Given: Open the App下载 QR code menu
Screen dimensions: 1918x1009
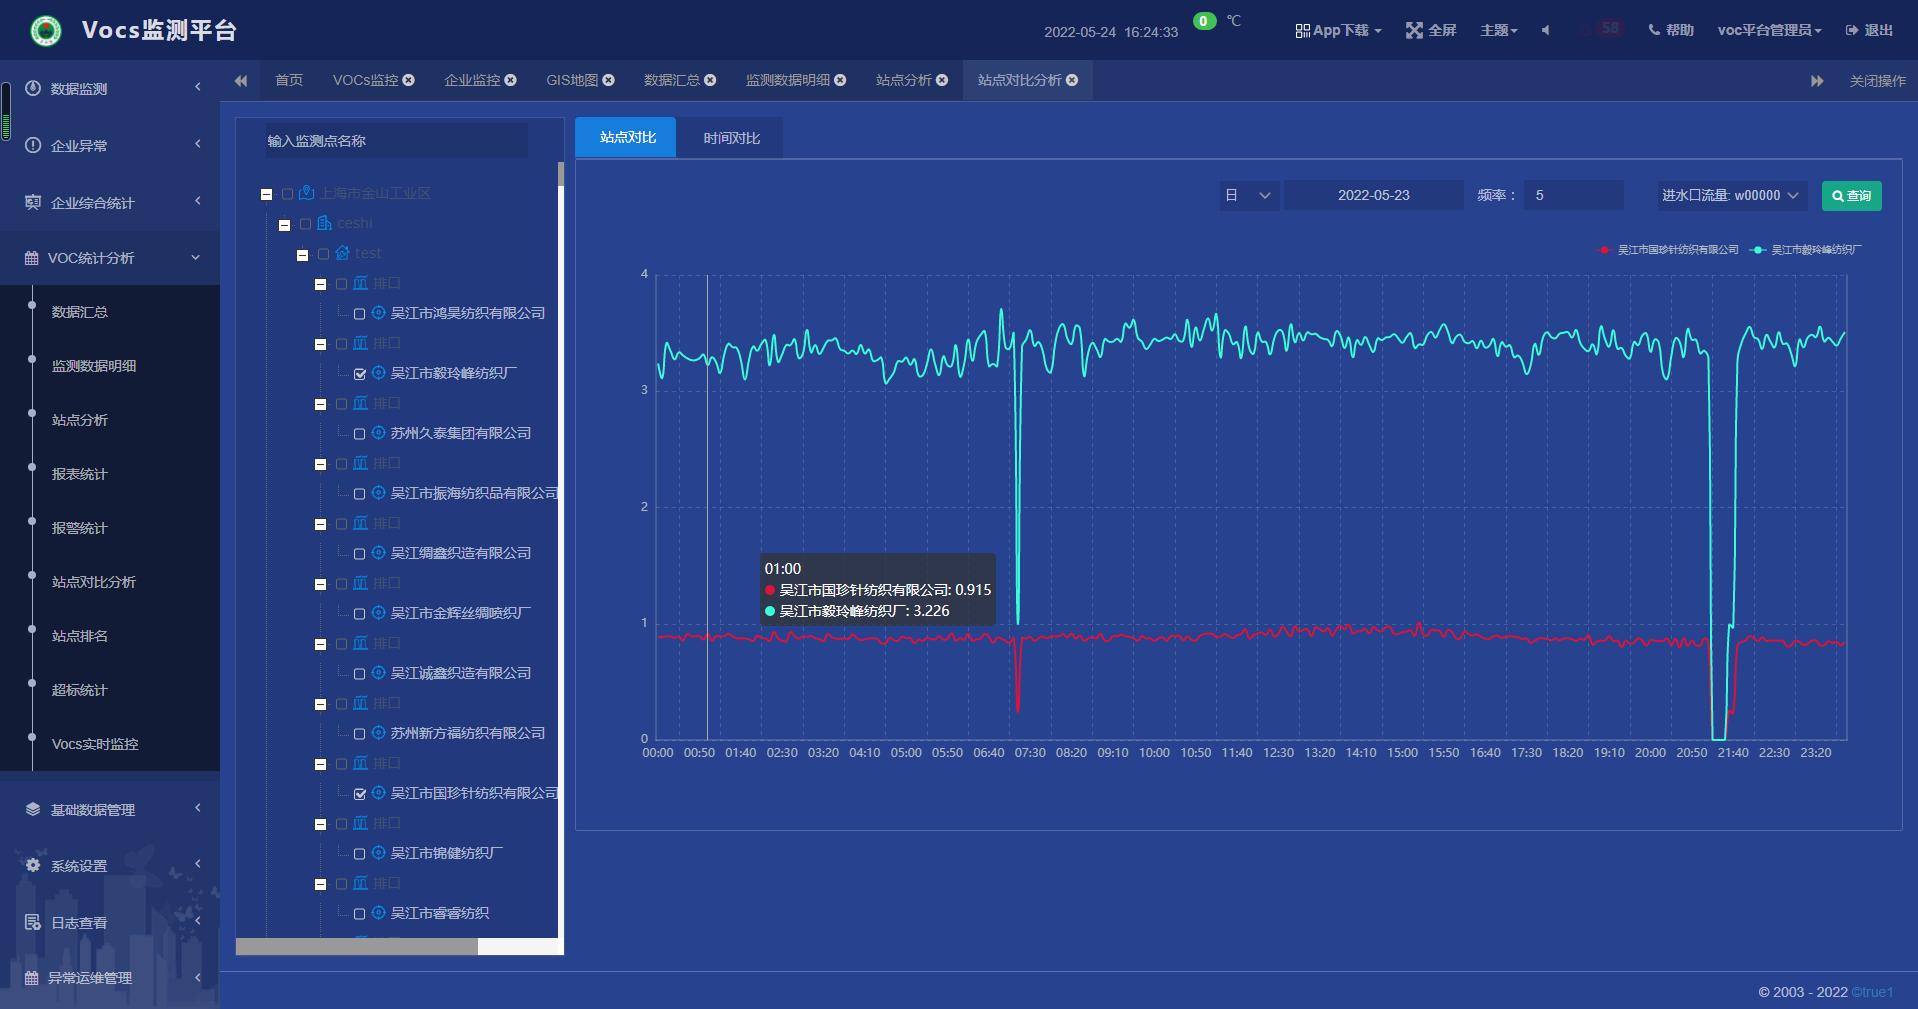Looking at the screenshot, I should [1337, 31].
